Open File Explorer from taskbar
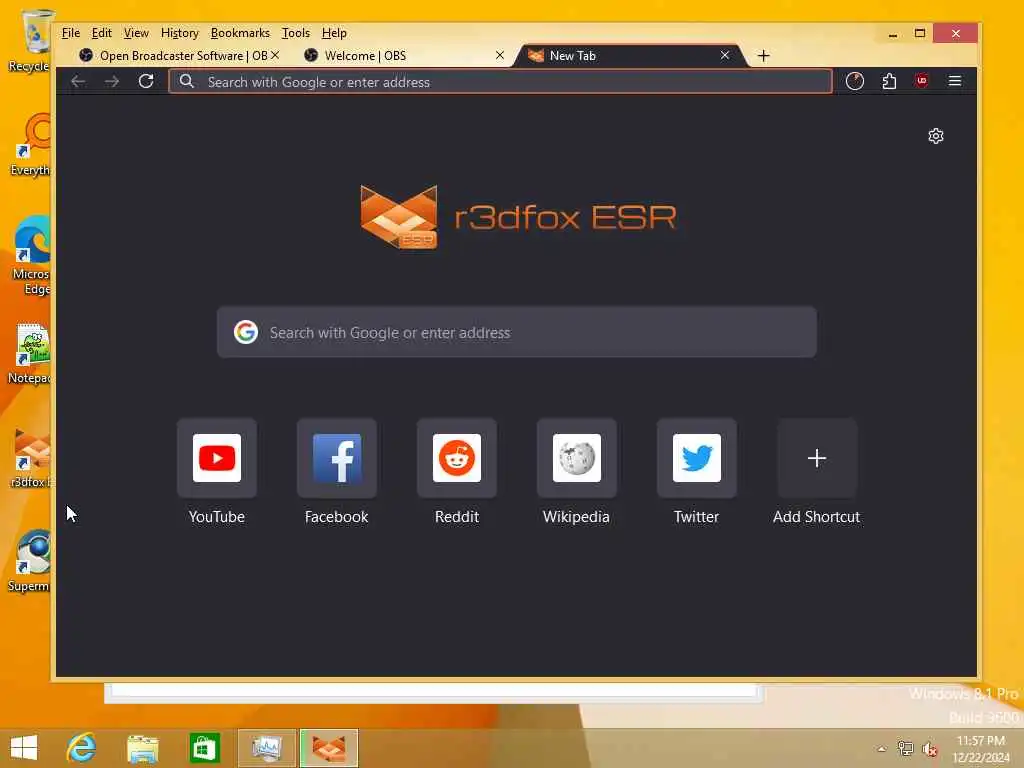Image resolution: width=1024 pixels, height=768 pixels. [x=143, y=748]
